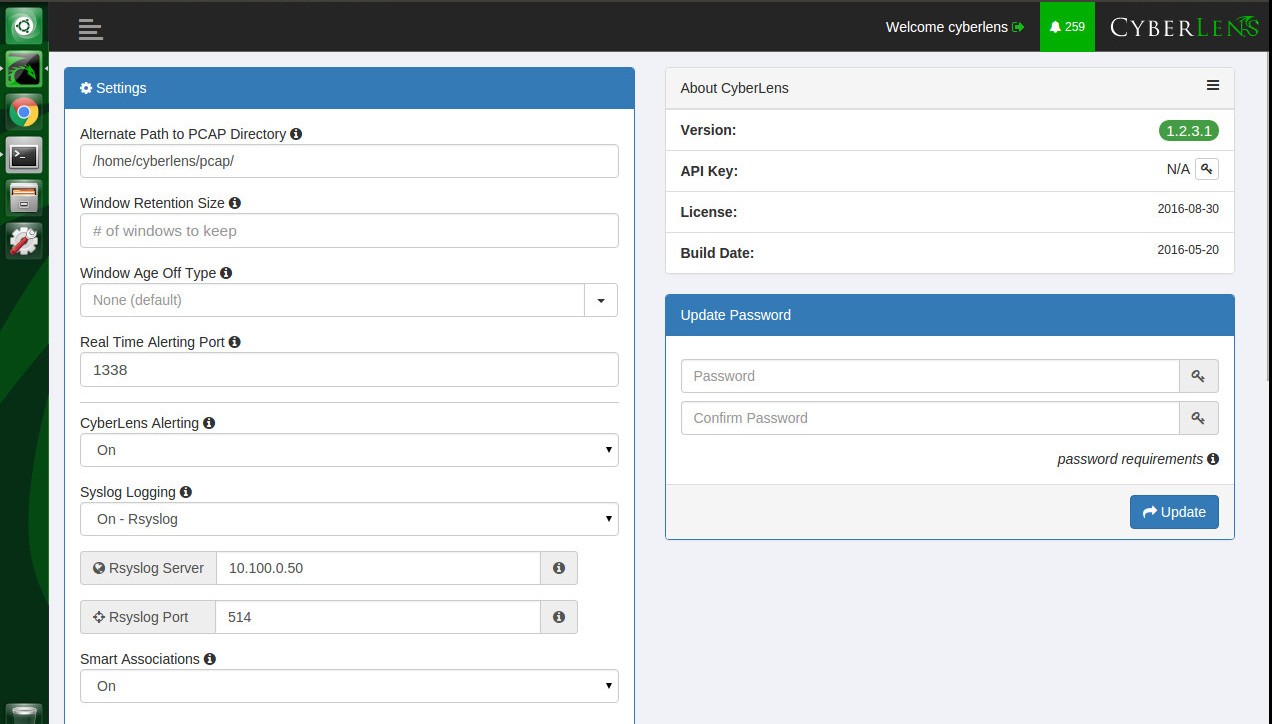Click the Rsyslog Port number field
The height and width of the screenshot is (724, 1272).
coord(378,617)
